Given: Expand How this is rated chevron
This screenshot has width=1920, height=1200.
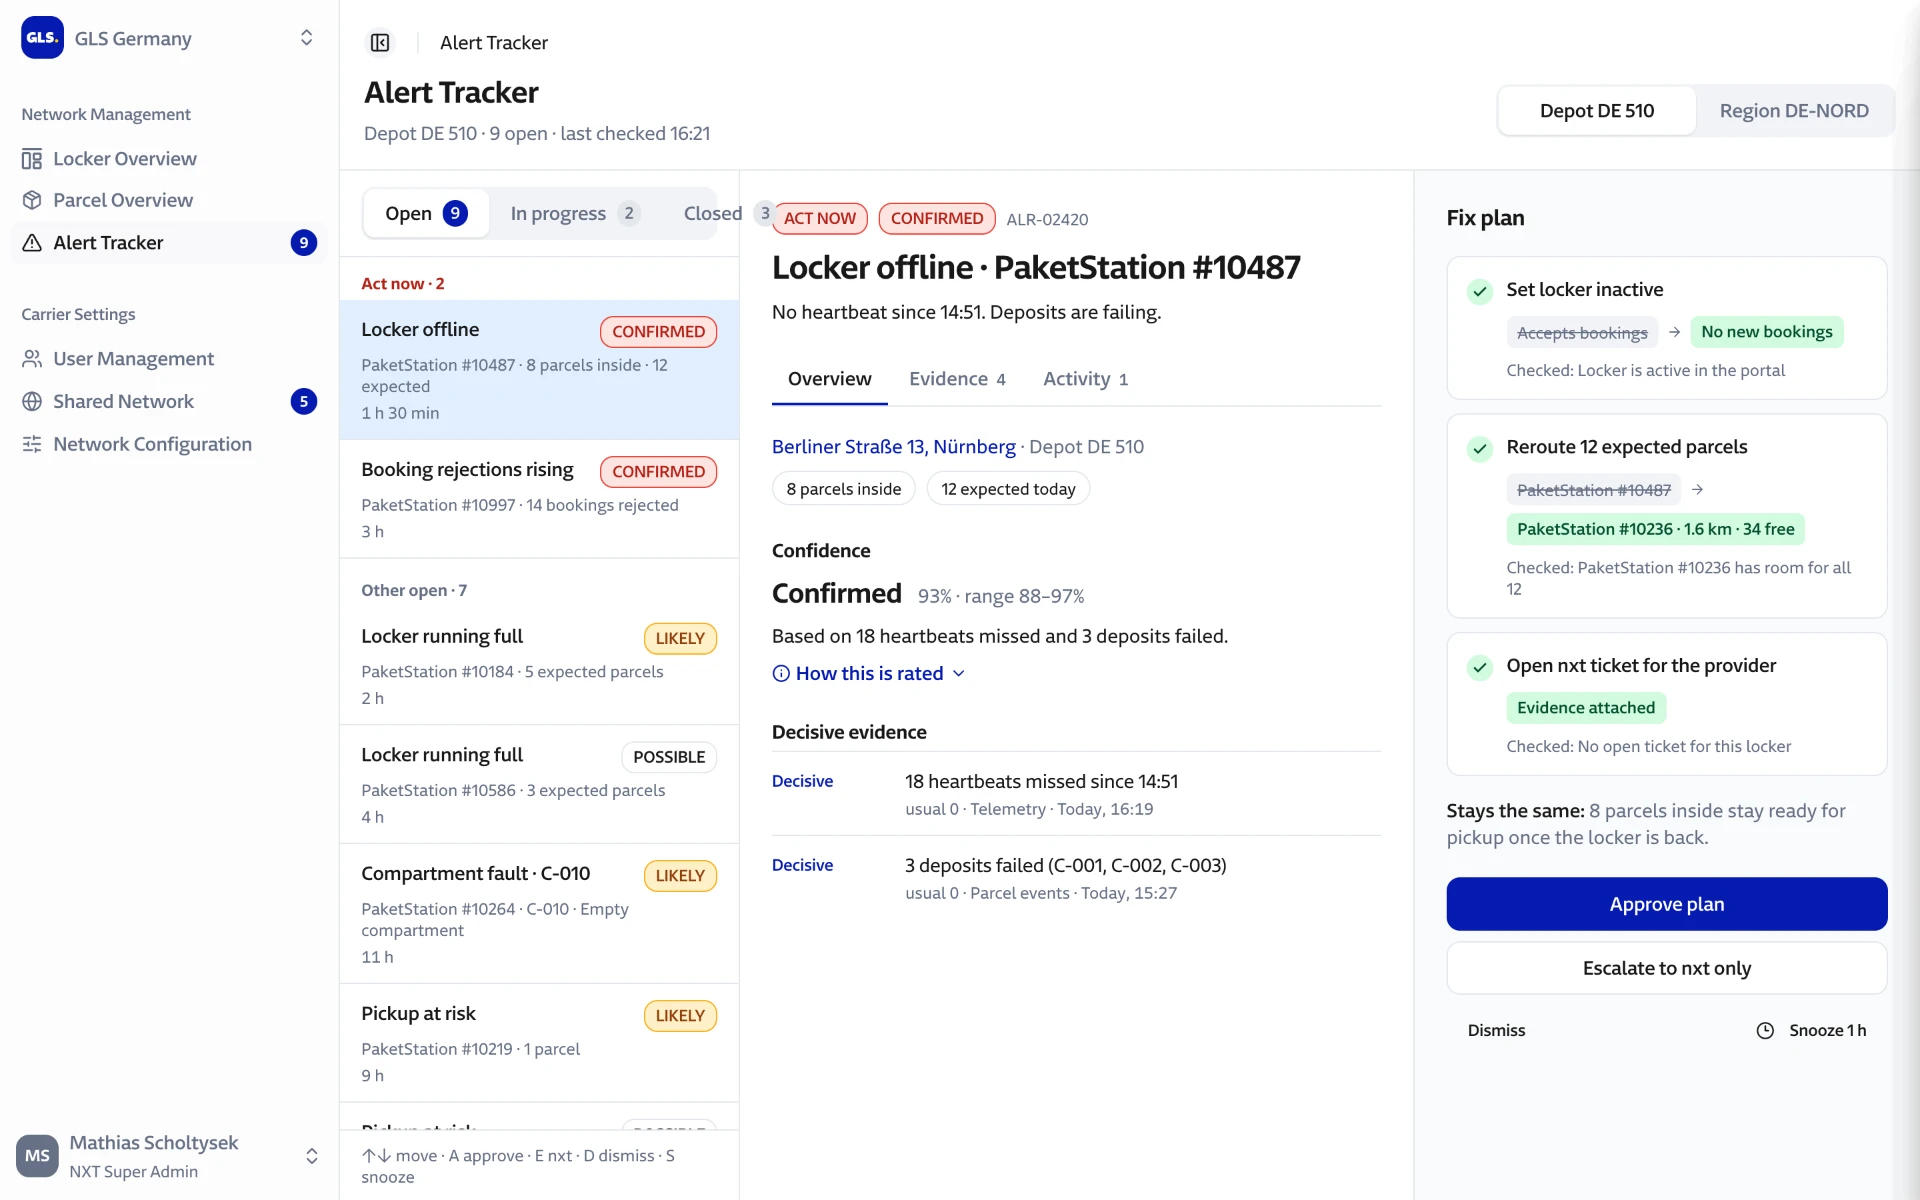Looking at the screenshot, I should click(958, 673).
